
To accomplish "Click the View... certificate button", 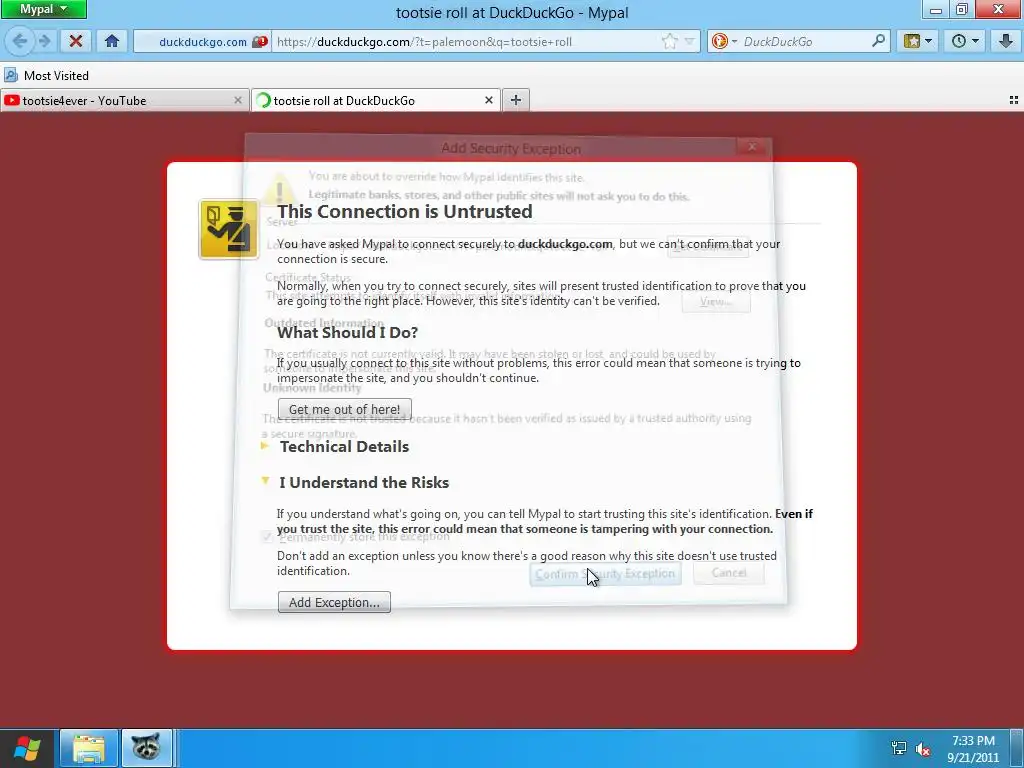I will [x=716, y=302].
